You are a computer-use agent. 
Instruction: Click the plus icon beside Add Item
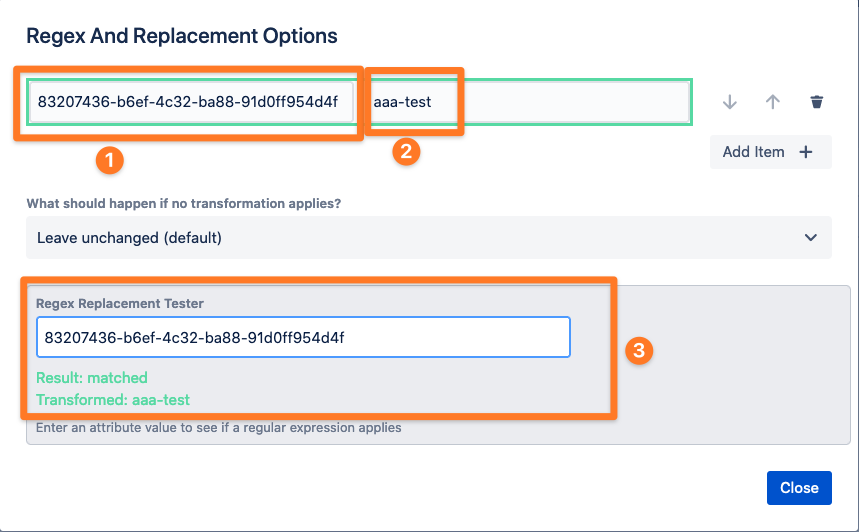coord(805,152)
